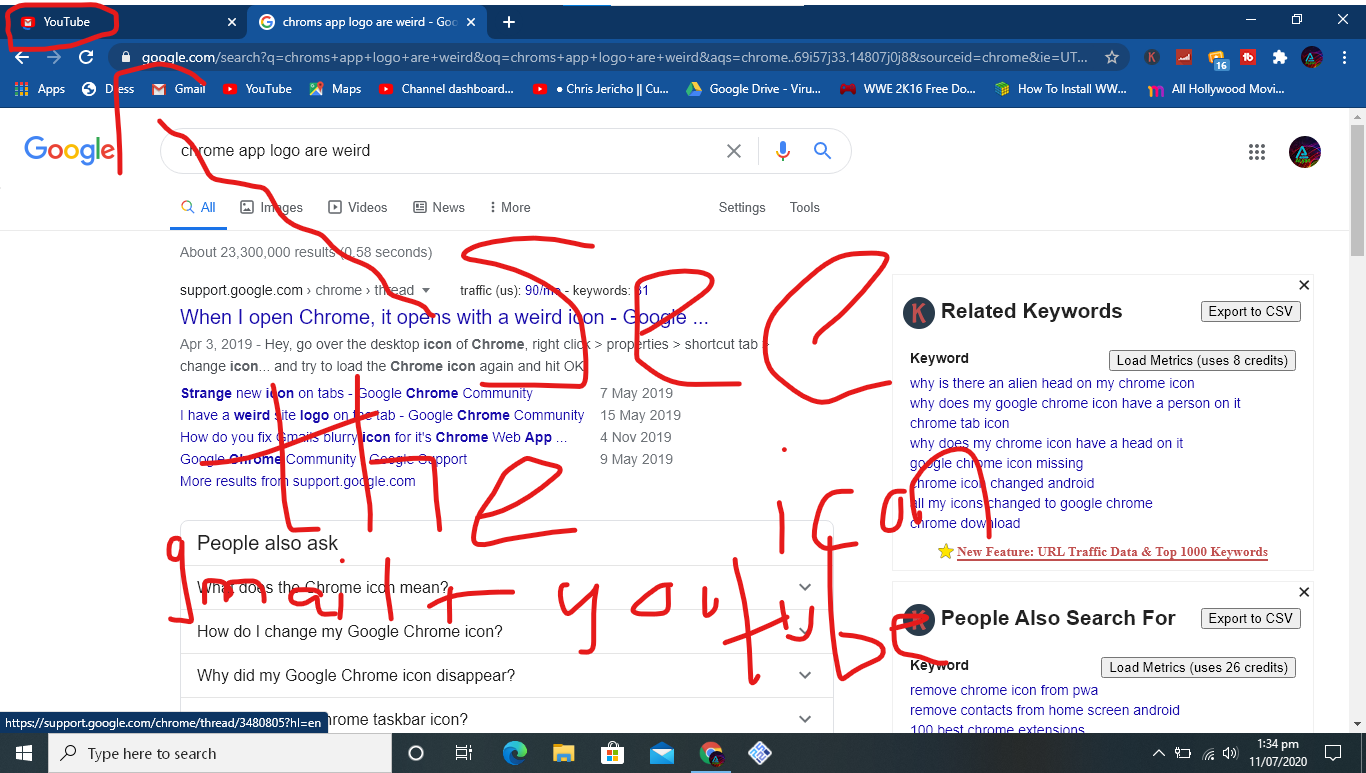Click the Google logo to go home
Screen dimensions: 1366x773
[x=70, y=151]
